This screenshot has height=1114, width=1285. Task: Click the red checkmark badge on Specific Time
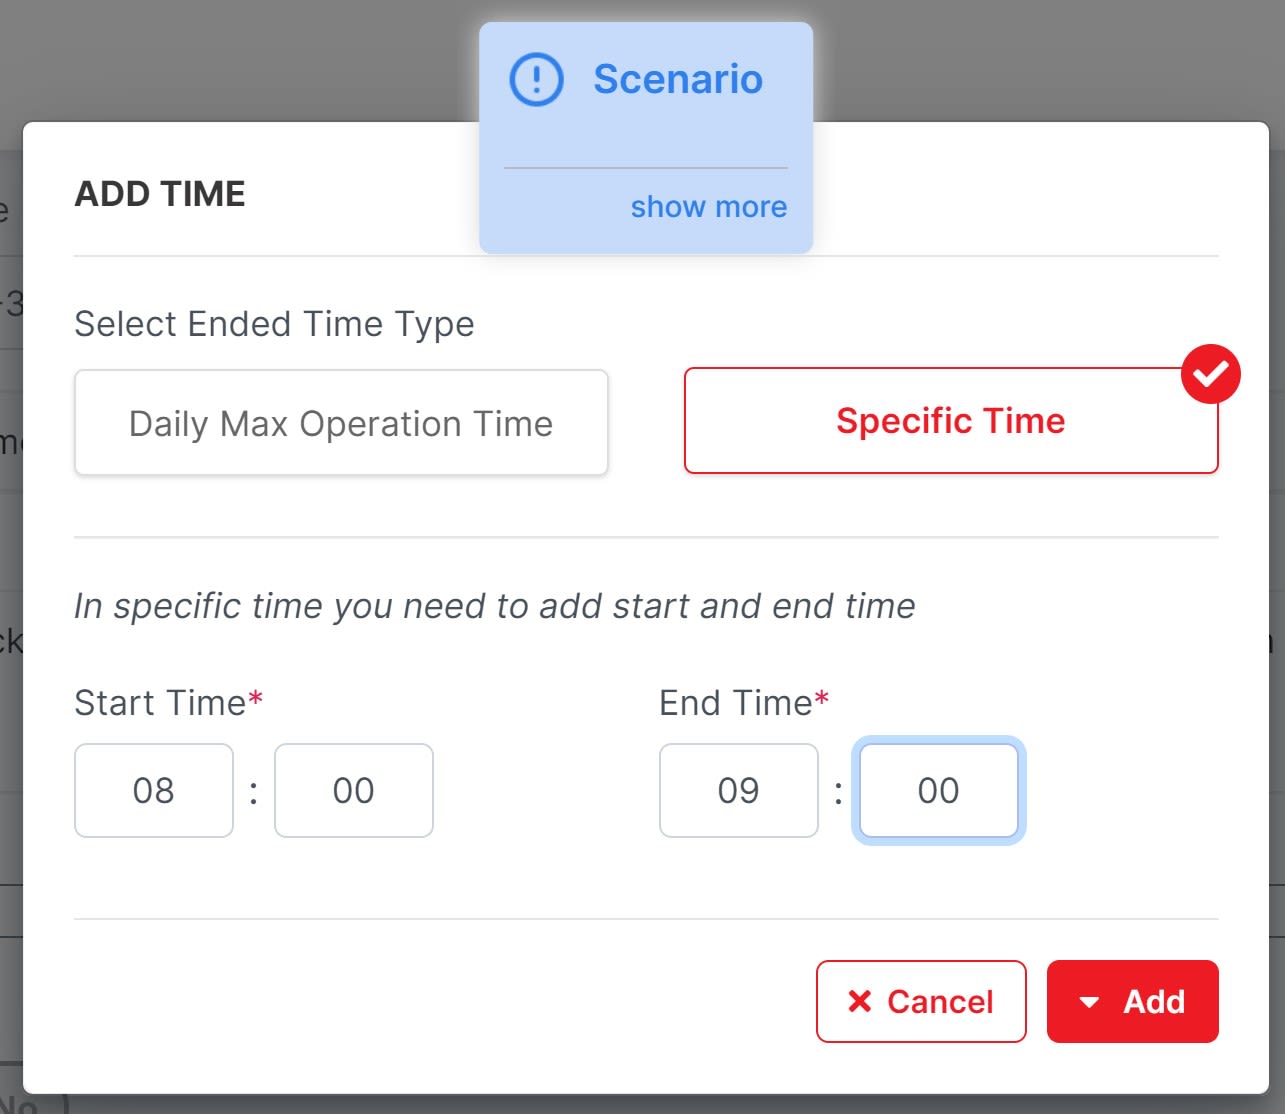coord(1210,374)
